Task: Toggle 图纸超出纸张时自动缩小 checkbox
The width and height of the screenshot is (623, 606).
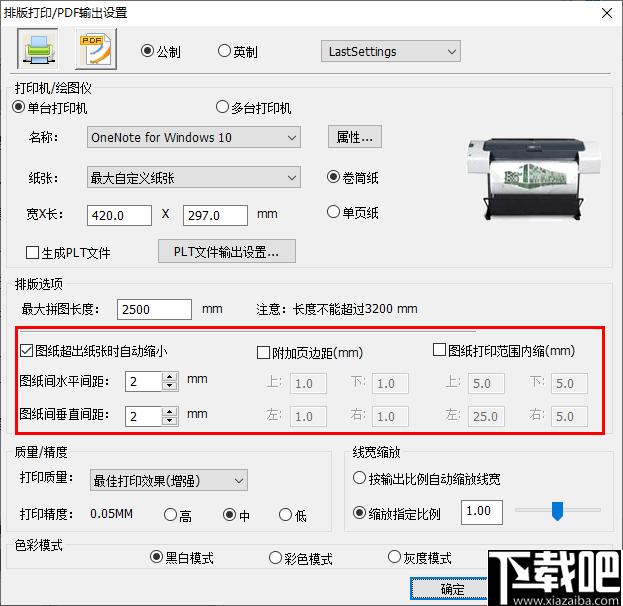Action: (x=27, y=351)
